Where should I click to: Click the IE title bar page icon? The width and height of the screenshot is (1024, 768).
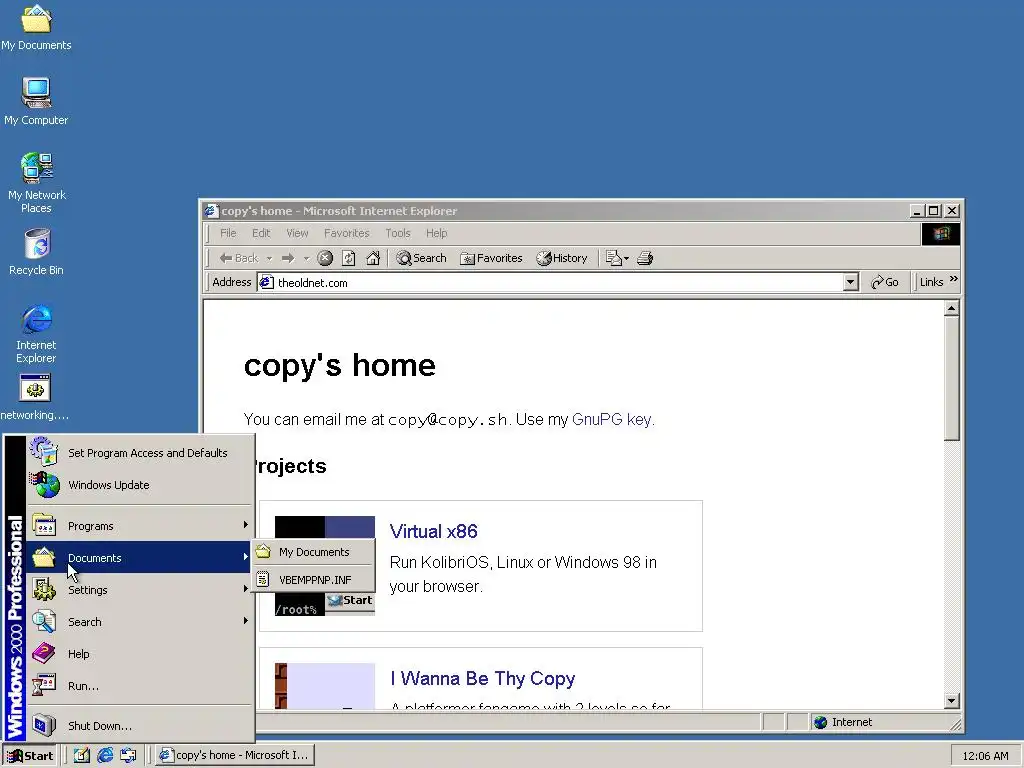click(210, 210)
